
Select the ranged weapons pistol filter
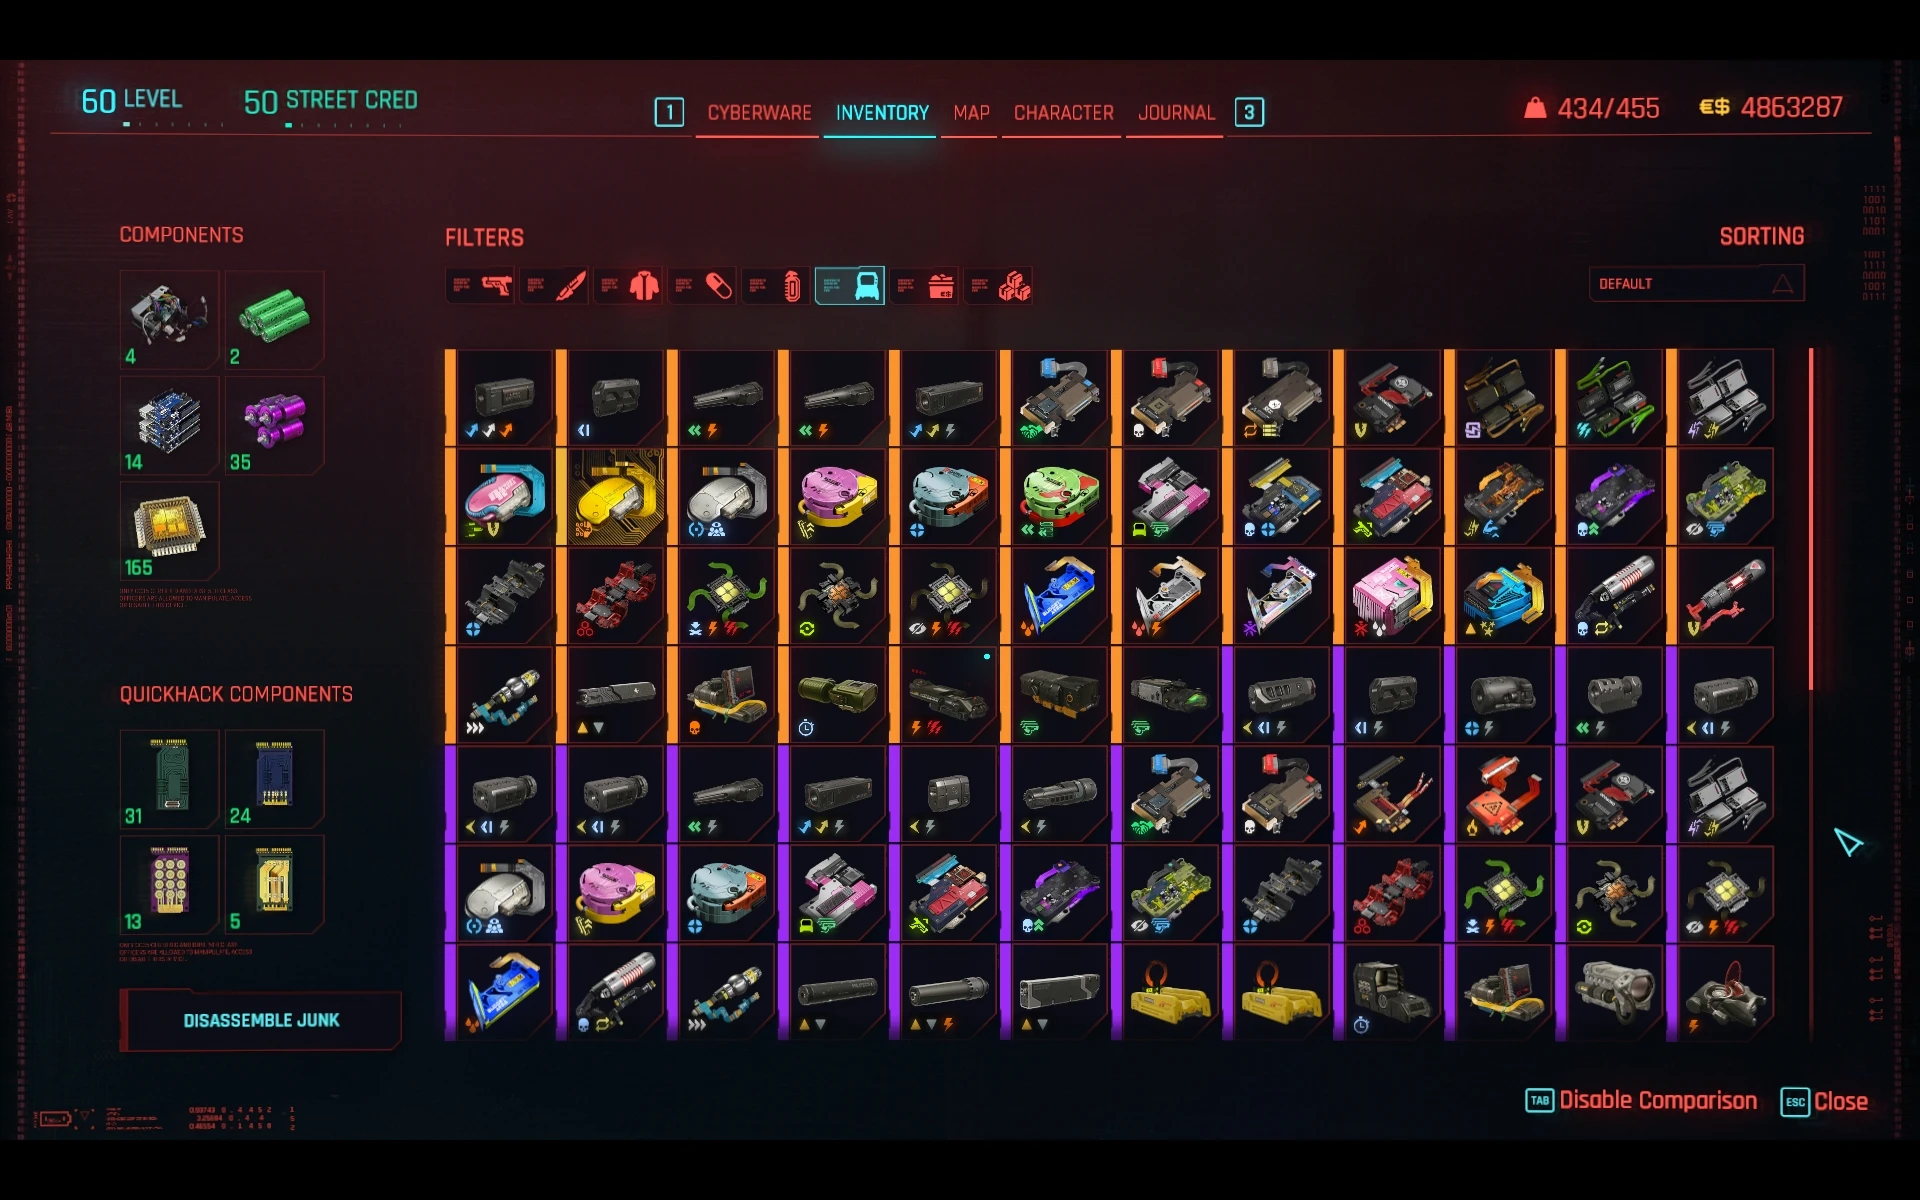coord(481,287)
